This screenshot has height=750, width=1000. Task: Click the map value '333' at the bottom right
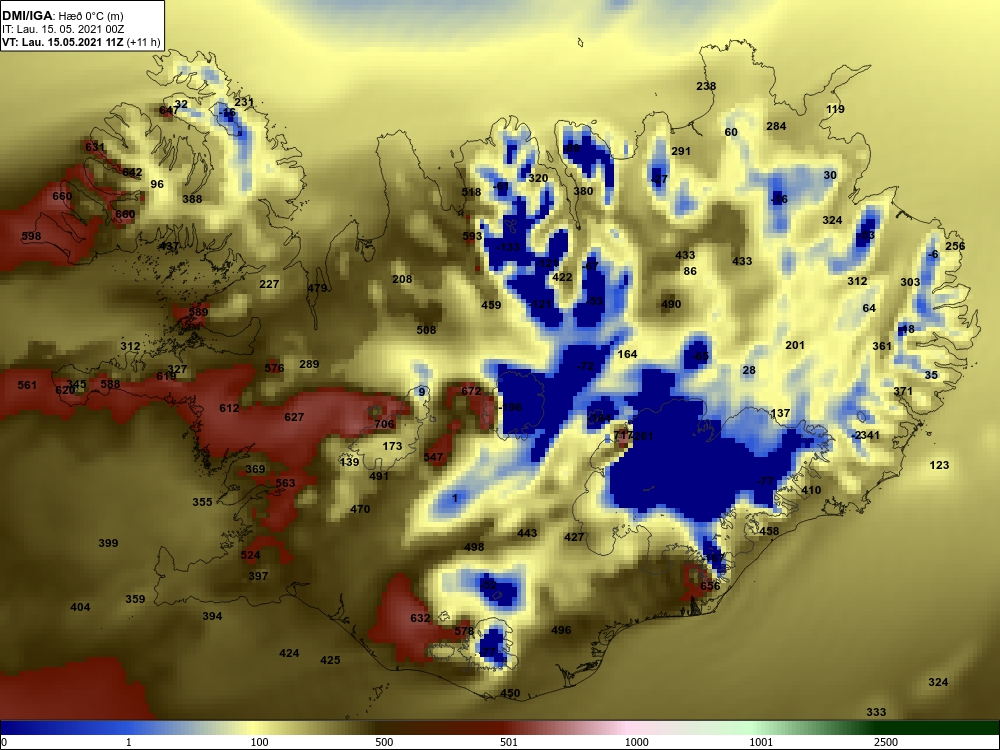tap(876, 712)
